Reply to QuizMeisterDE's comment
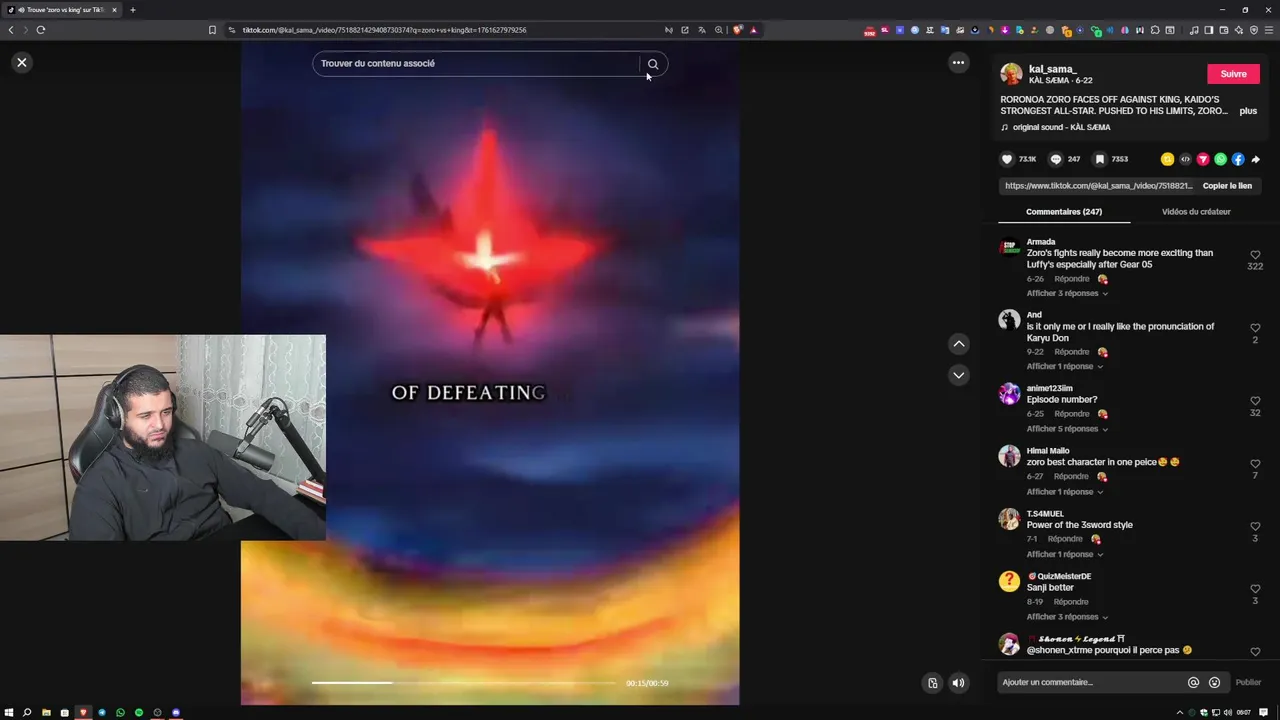The image size is (1280, 720). (1070, 602)
